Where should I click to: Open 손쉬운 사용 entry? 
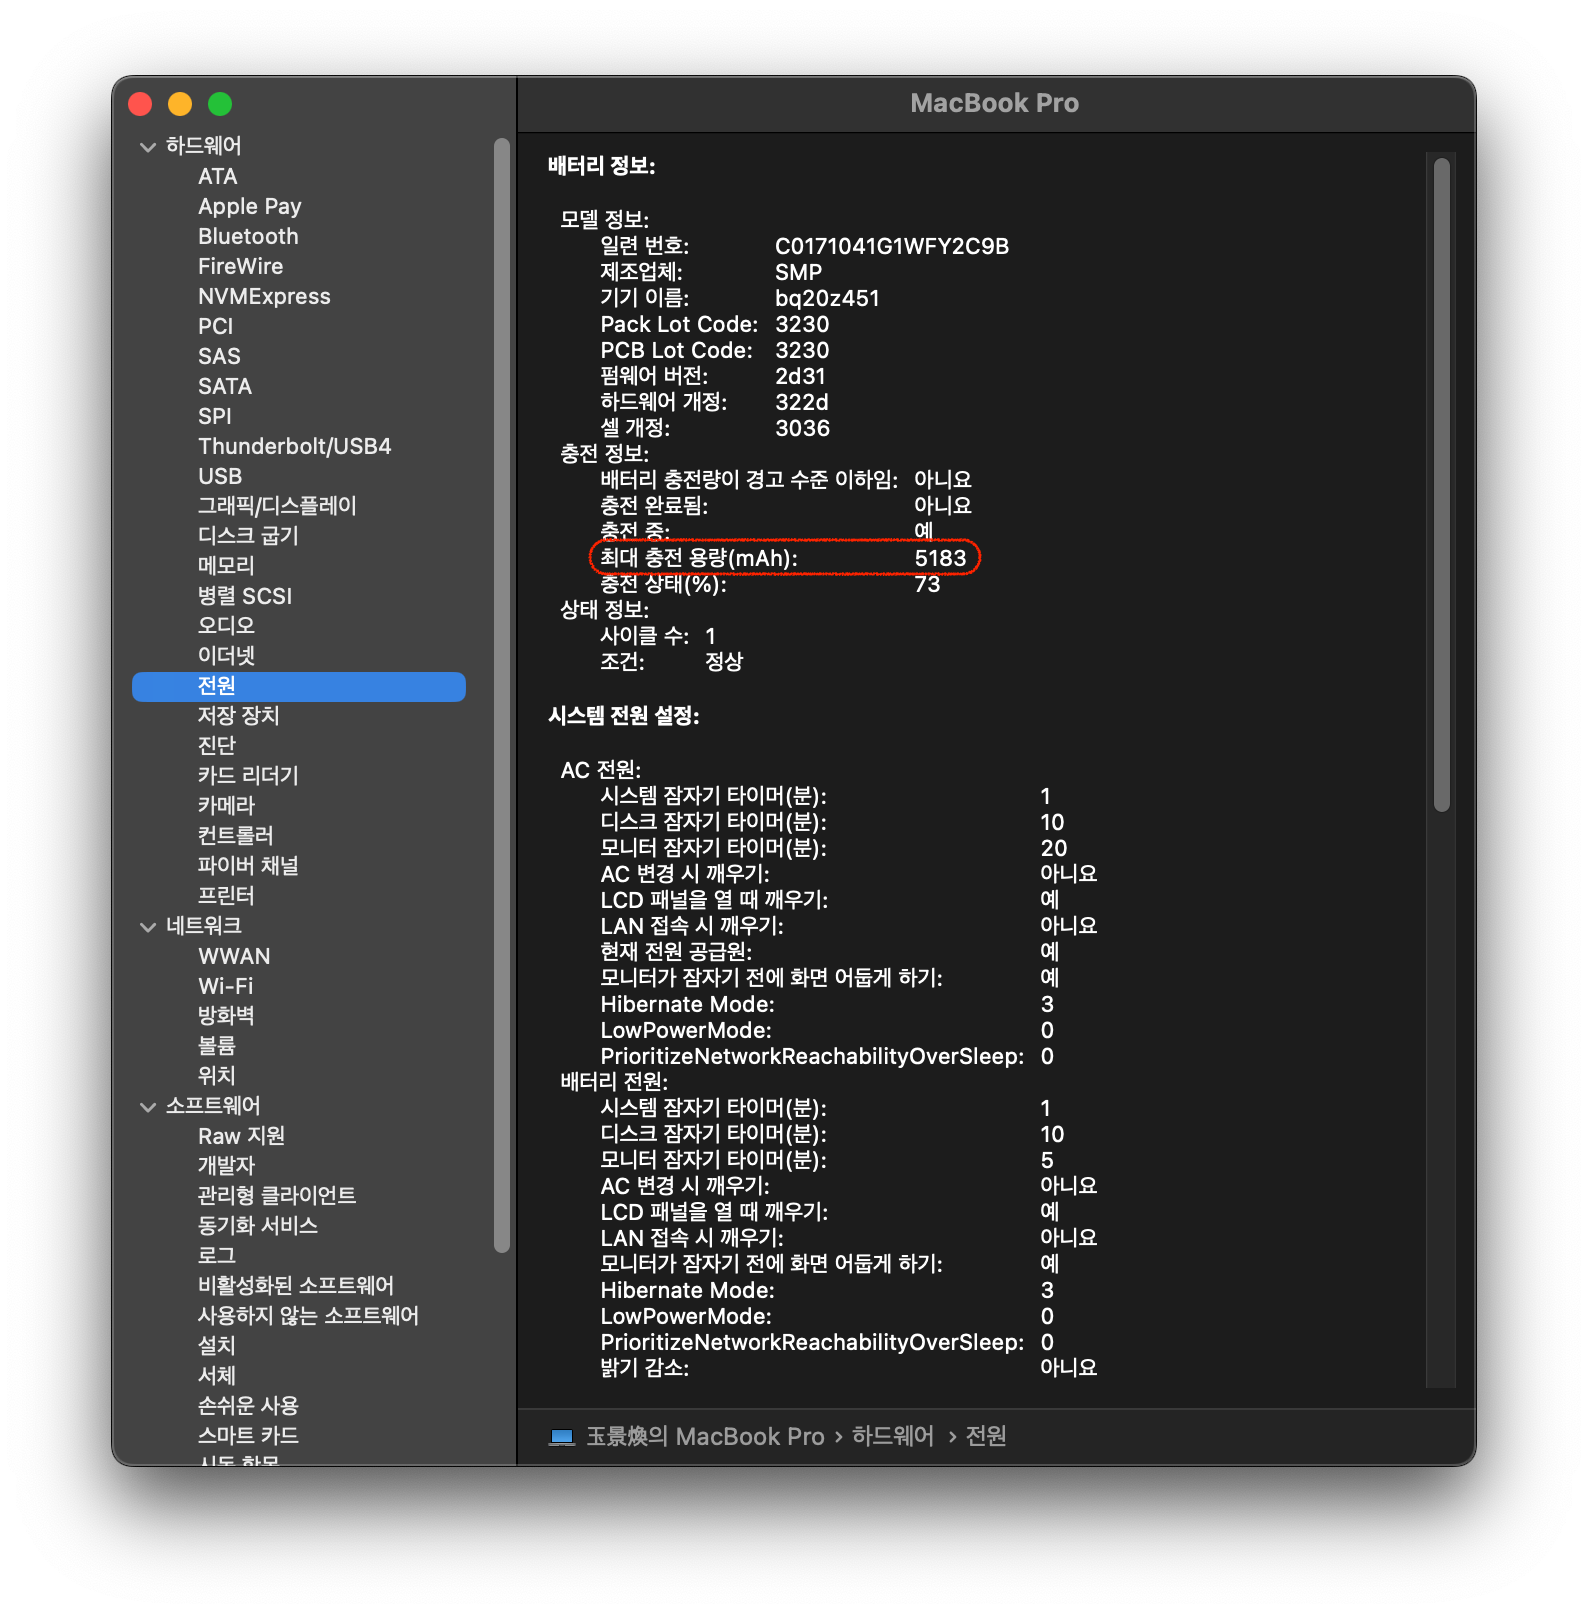tap(248, 1406)
